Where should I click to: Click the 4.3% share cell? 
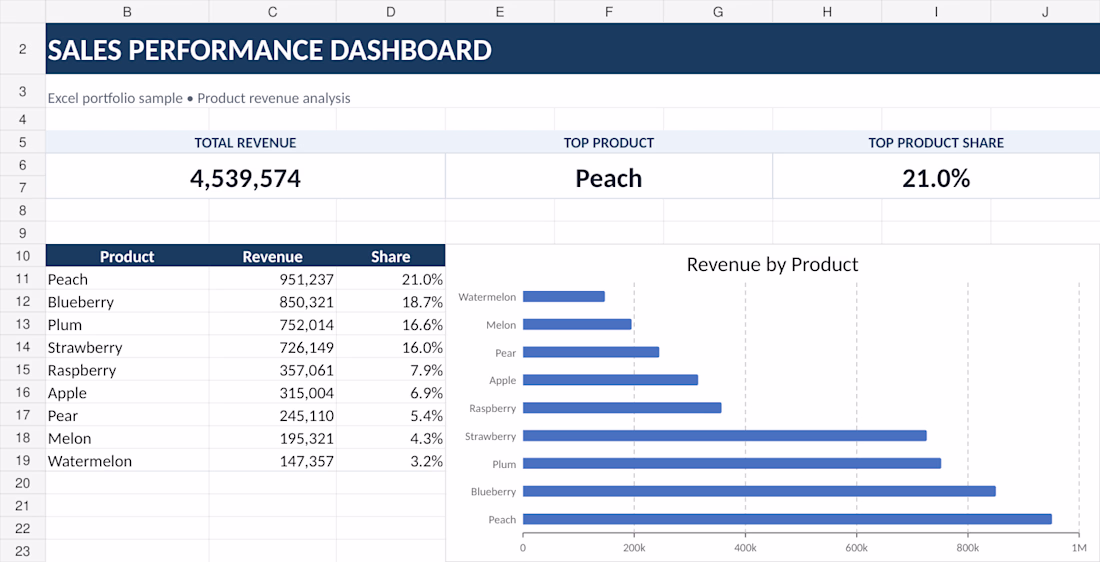tap(391, 438)
